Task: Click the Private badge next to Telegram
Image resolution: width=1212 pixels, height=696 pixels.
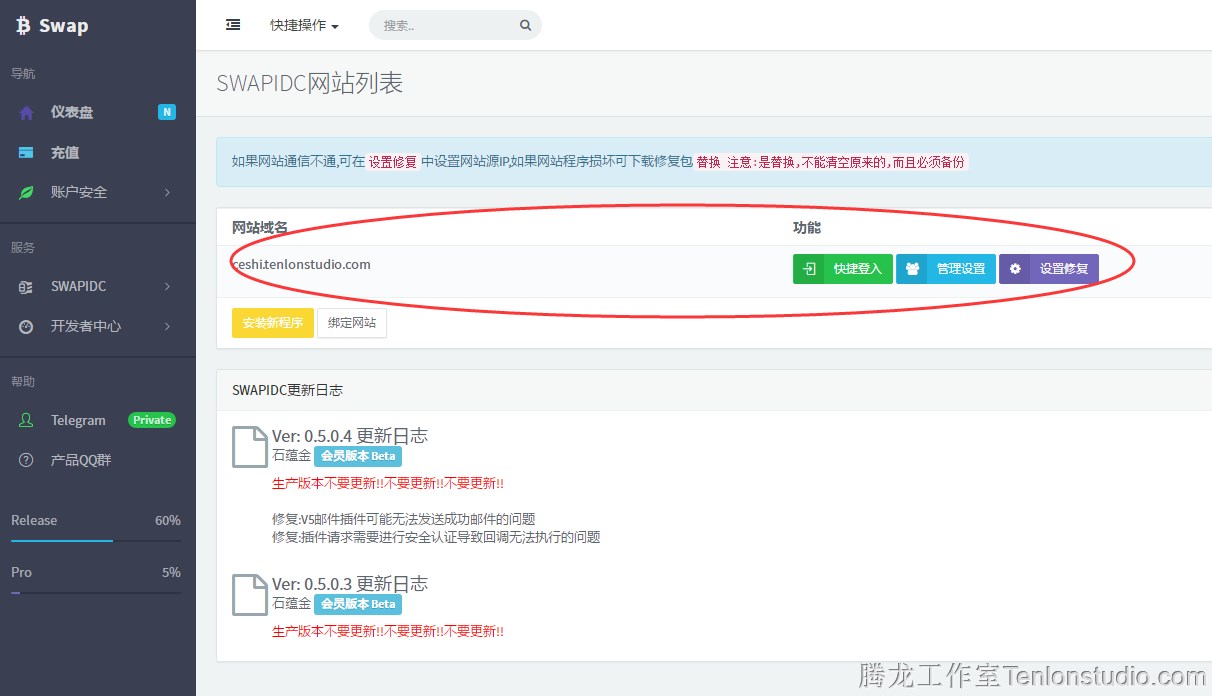Action: pyautogui.click(x=152, y=420)
